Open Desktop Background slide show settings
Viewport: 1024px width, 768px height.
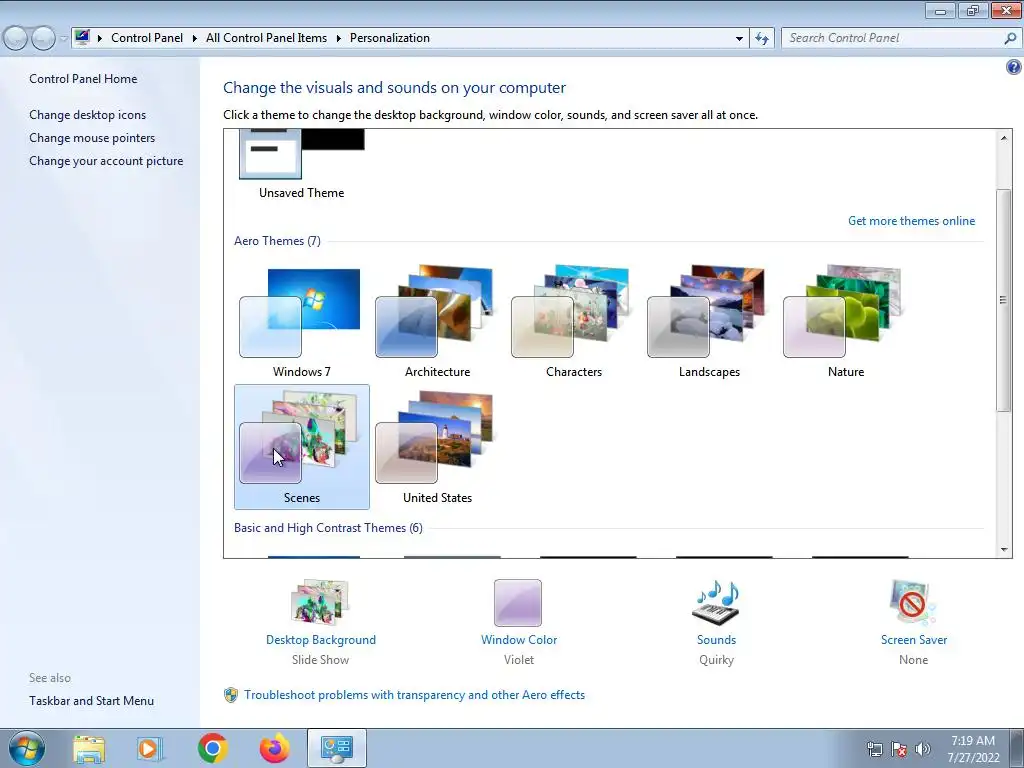point(320,602)
